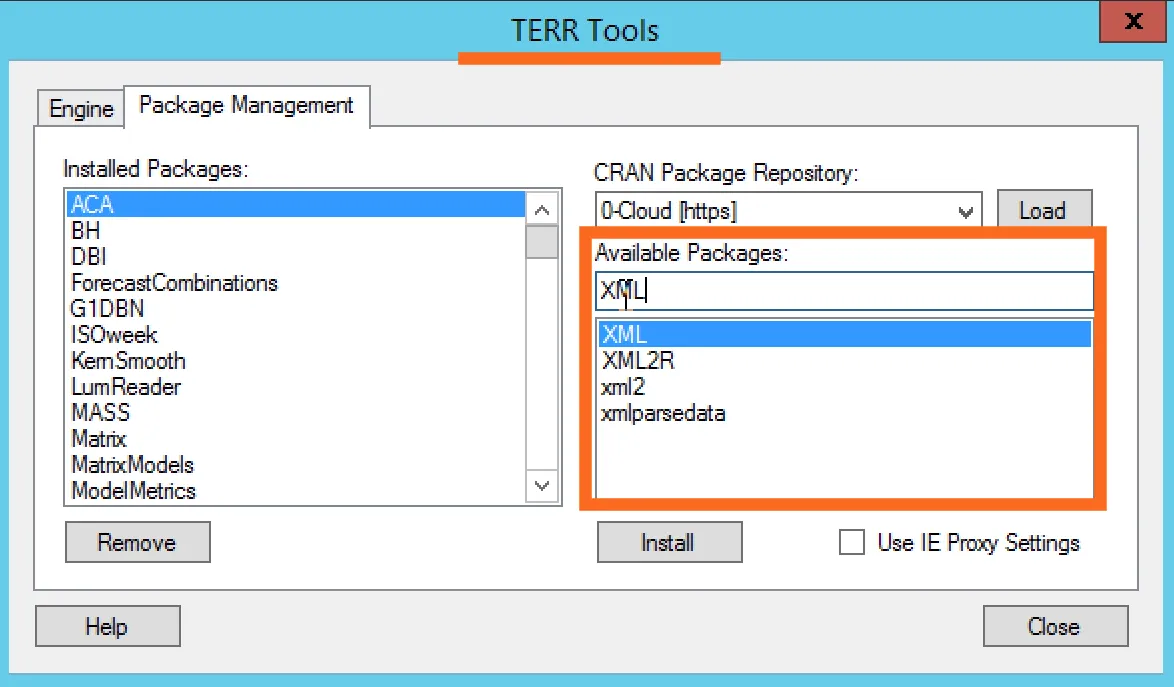This screenshot has height=687, width=1174.
Task: Select XML2R in Available Packages
Action: click(x=844, y=361)
